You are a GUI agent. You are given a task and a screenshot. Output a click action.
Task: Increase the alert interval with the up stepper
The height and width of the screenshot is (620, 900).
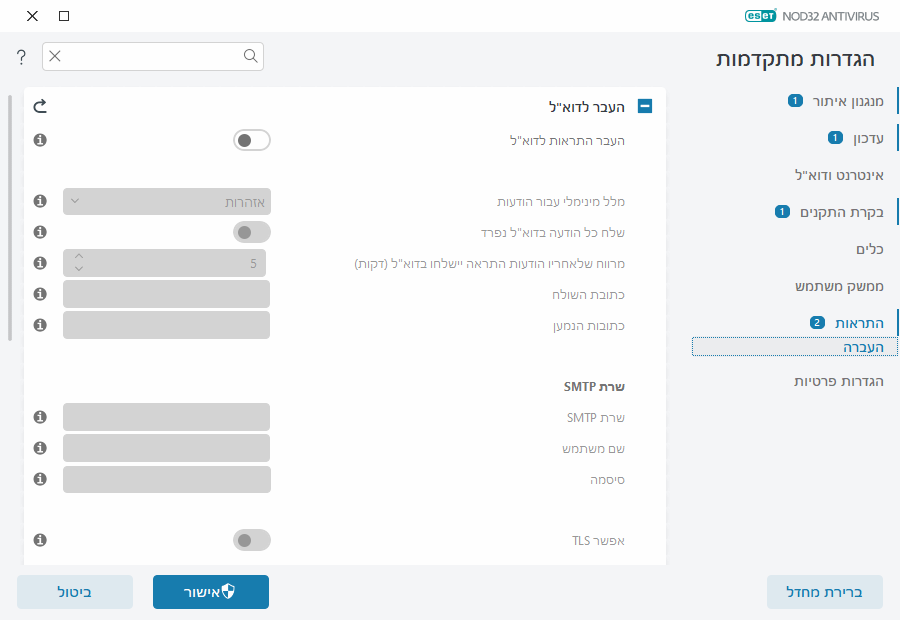point(78,258)
